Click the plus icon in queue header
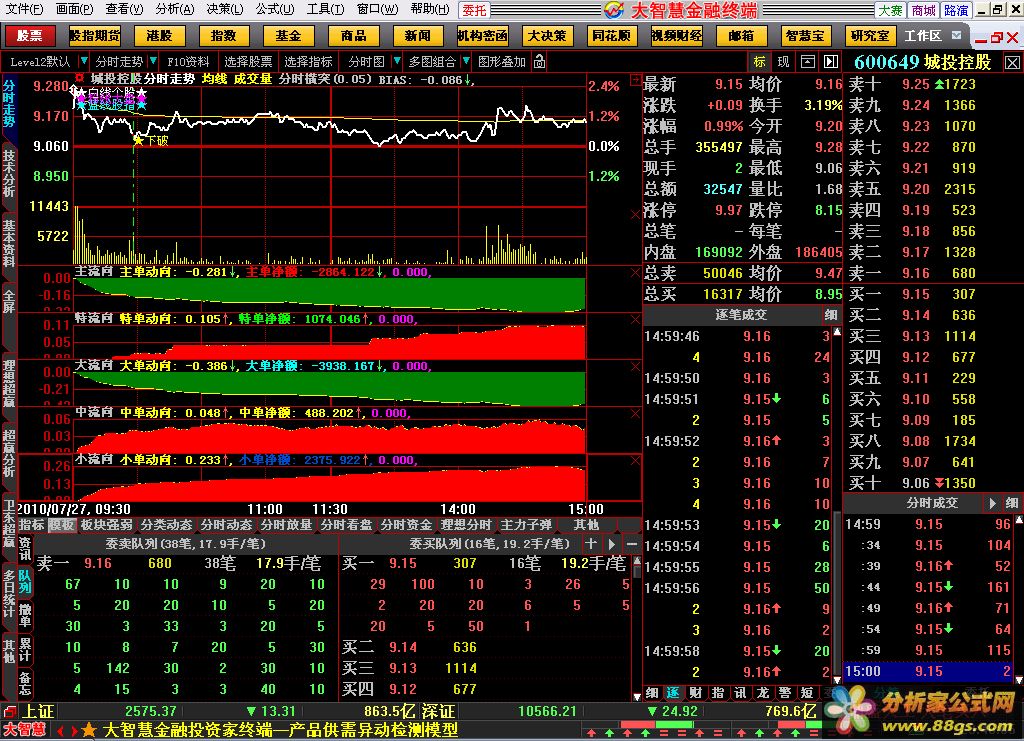The height and width of the screenshot is (741, 1024). point(590,543)
